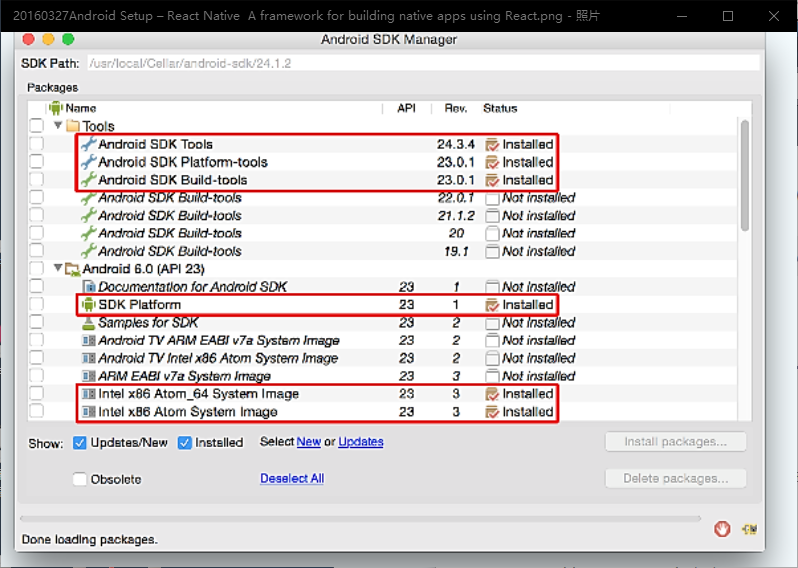Viewport: 798px width, 568px height.
Task: Click the wrench icon of Build-tools 22.0.1
Action: pos(89,198)
